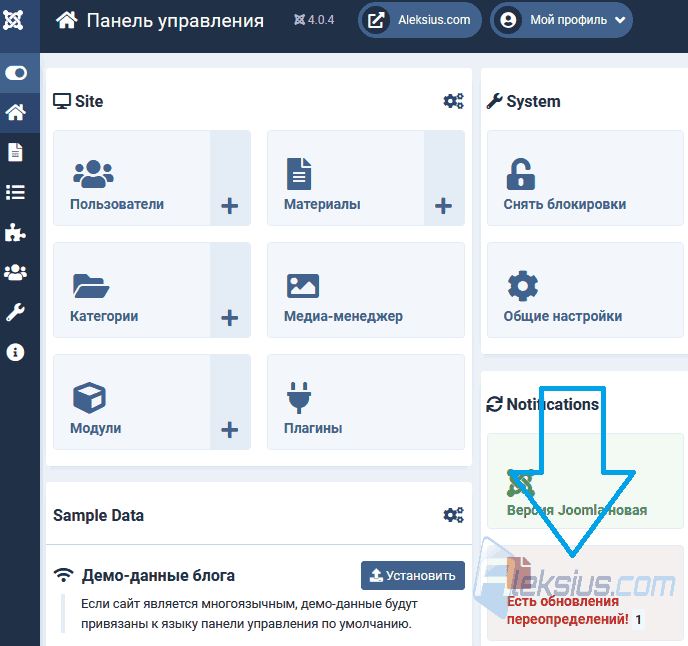Open the Menus list icon in sidebar

coord(15,192)
